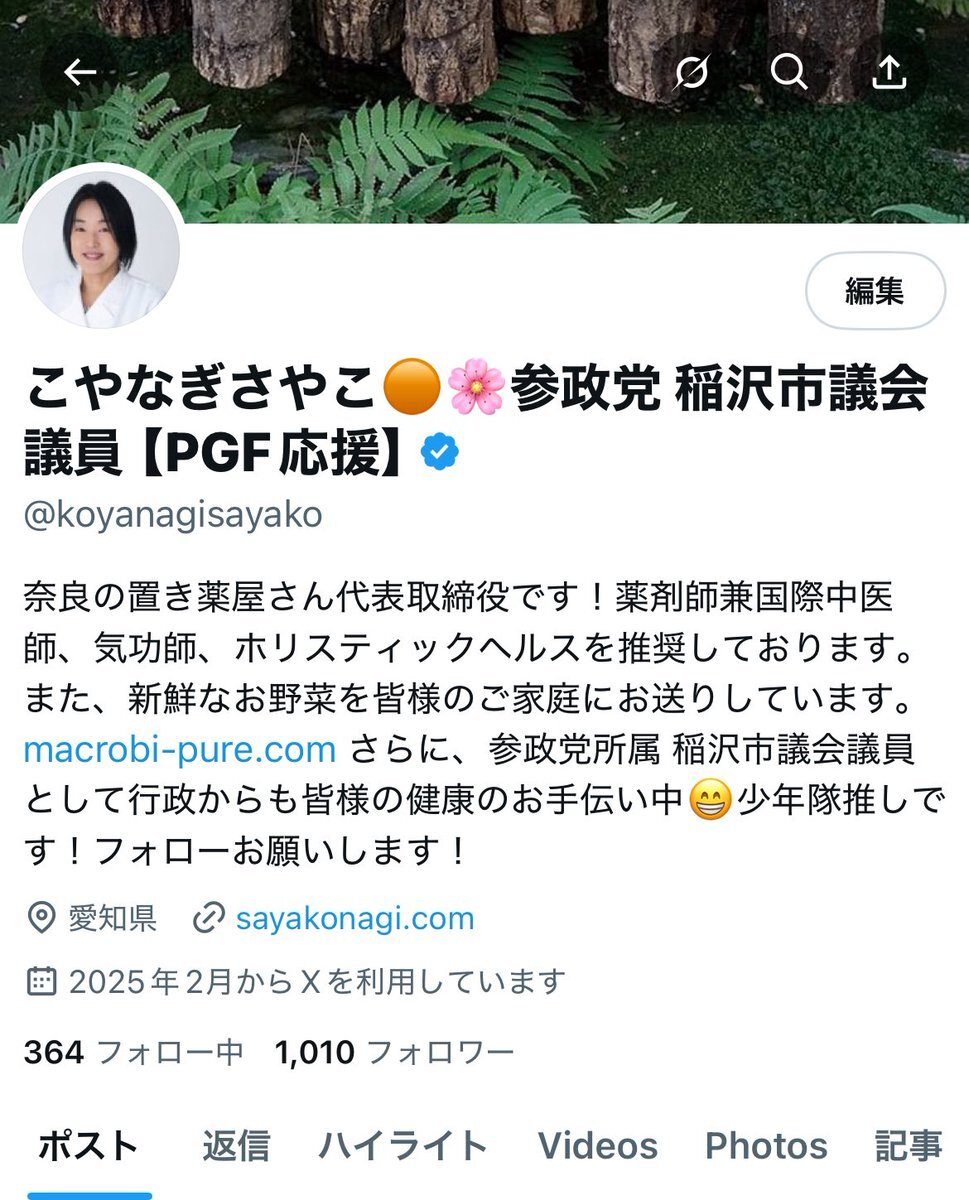969x1200 pixels.
Task: Open the macrobi-pure.com link
Action: pyautogui.click(x=179, y=749)
